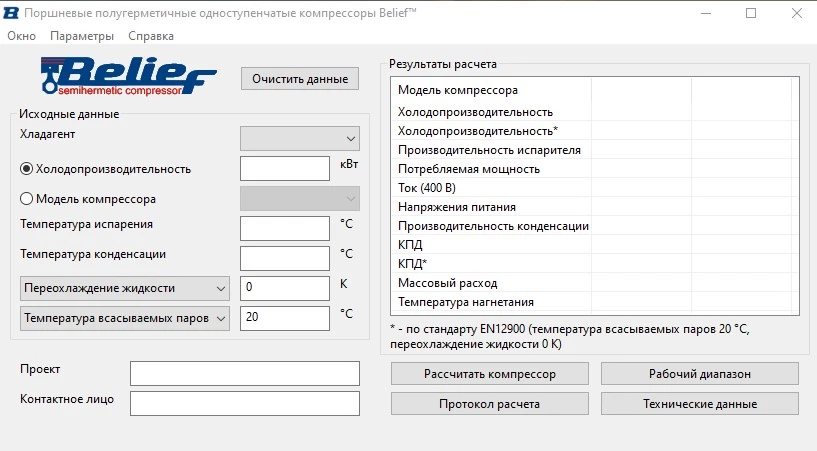Select the Массовый расход row

tap(595, 283)
